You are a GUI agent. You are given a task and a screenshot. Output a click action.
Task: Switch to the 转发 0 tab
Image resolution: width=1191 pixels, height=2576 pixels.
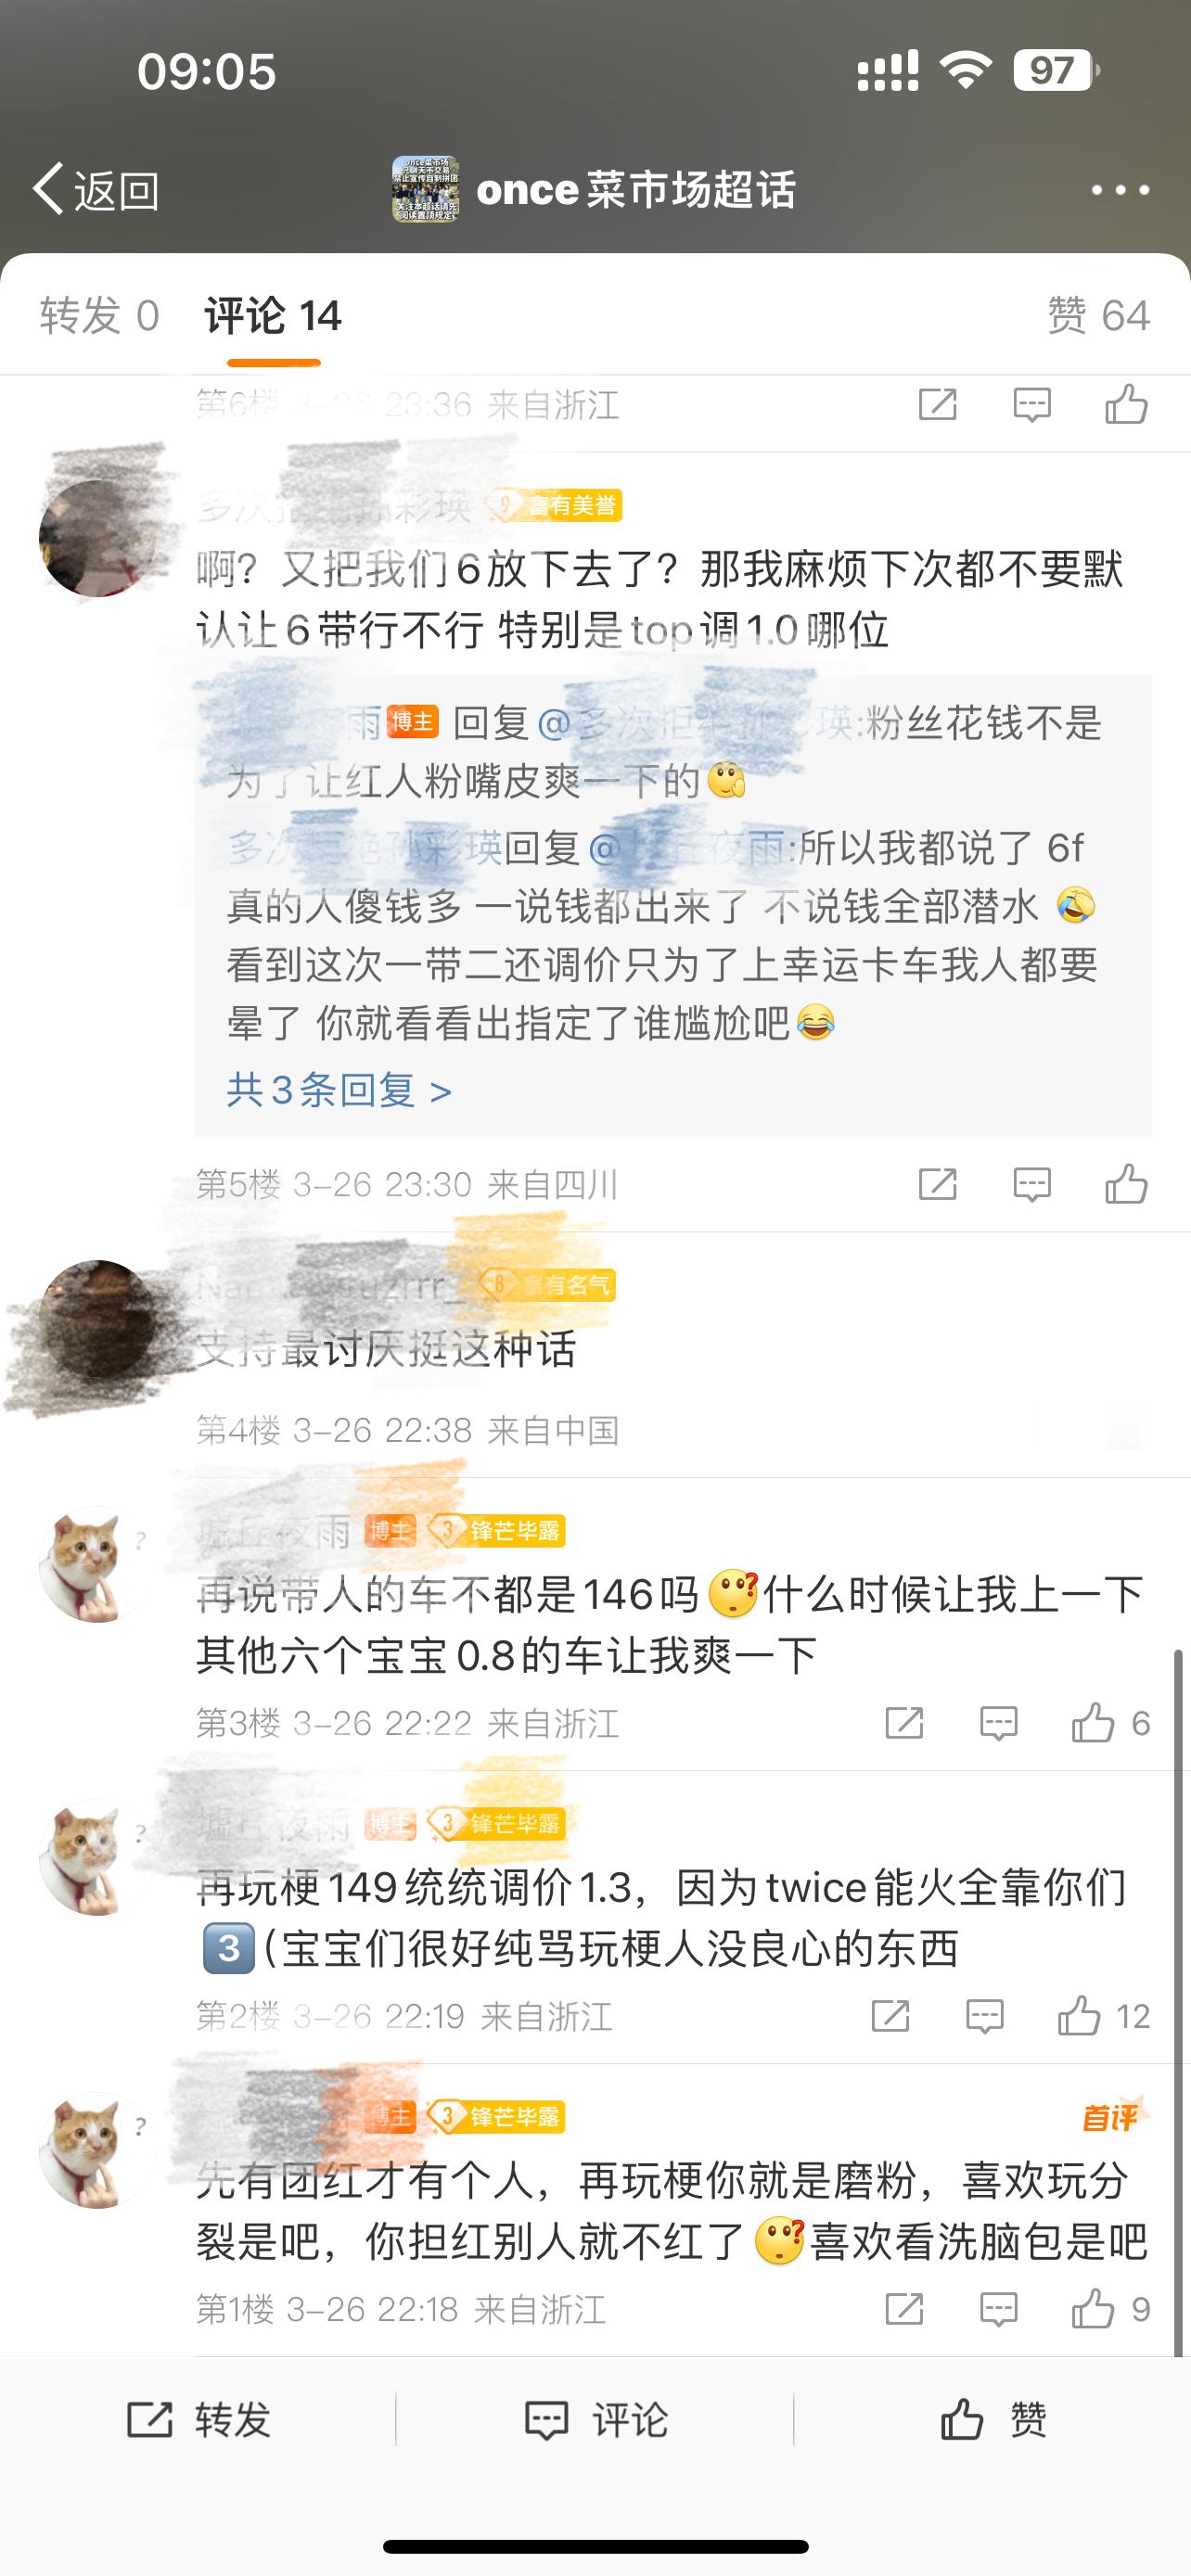pyautogui.click(x=99, y=316)
